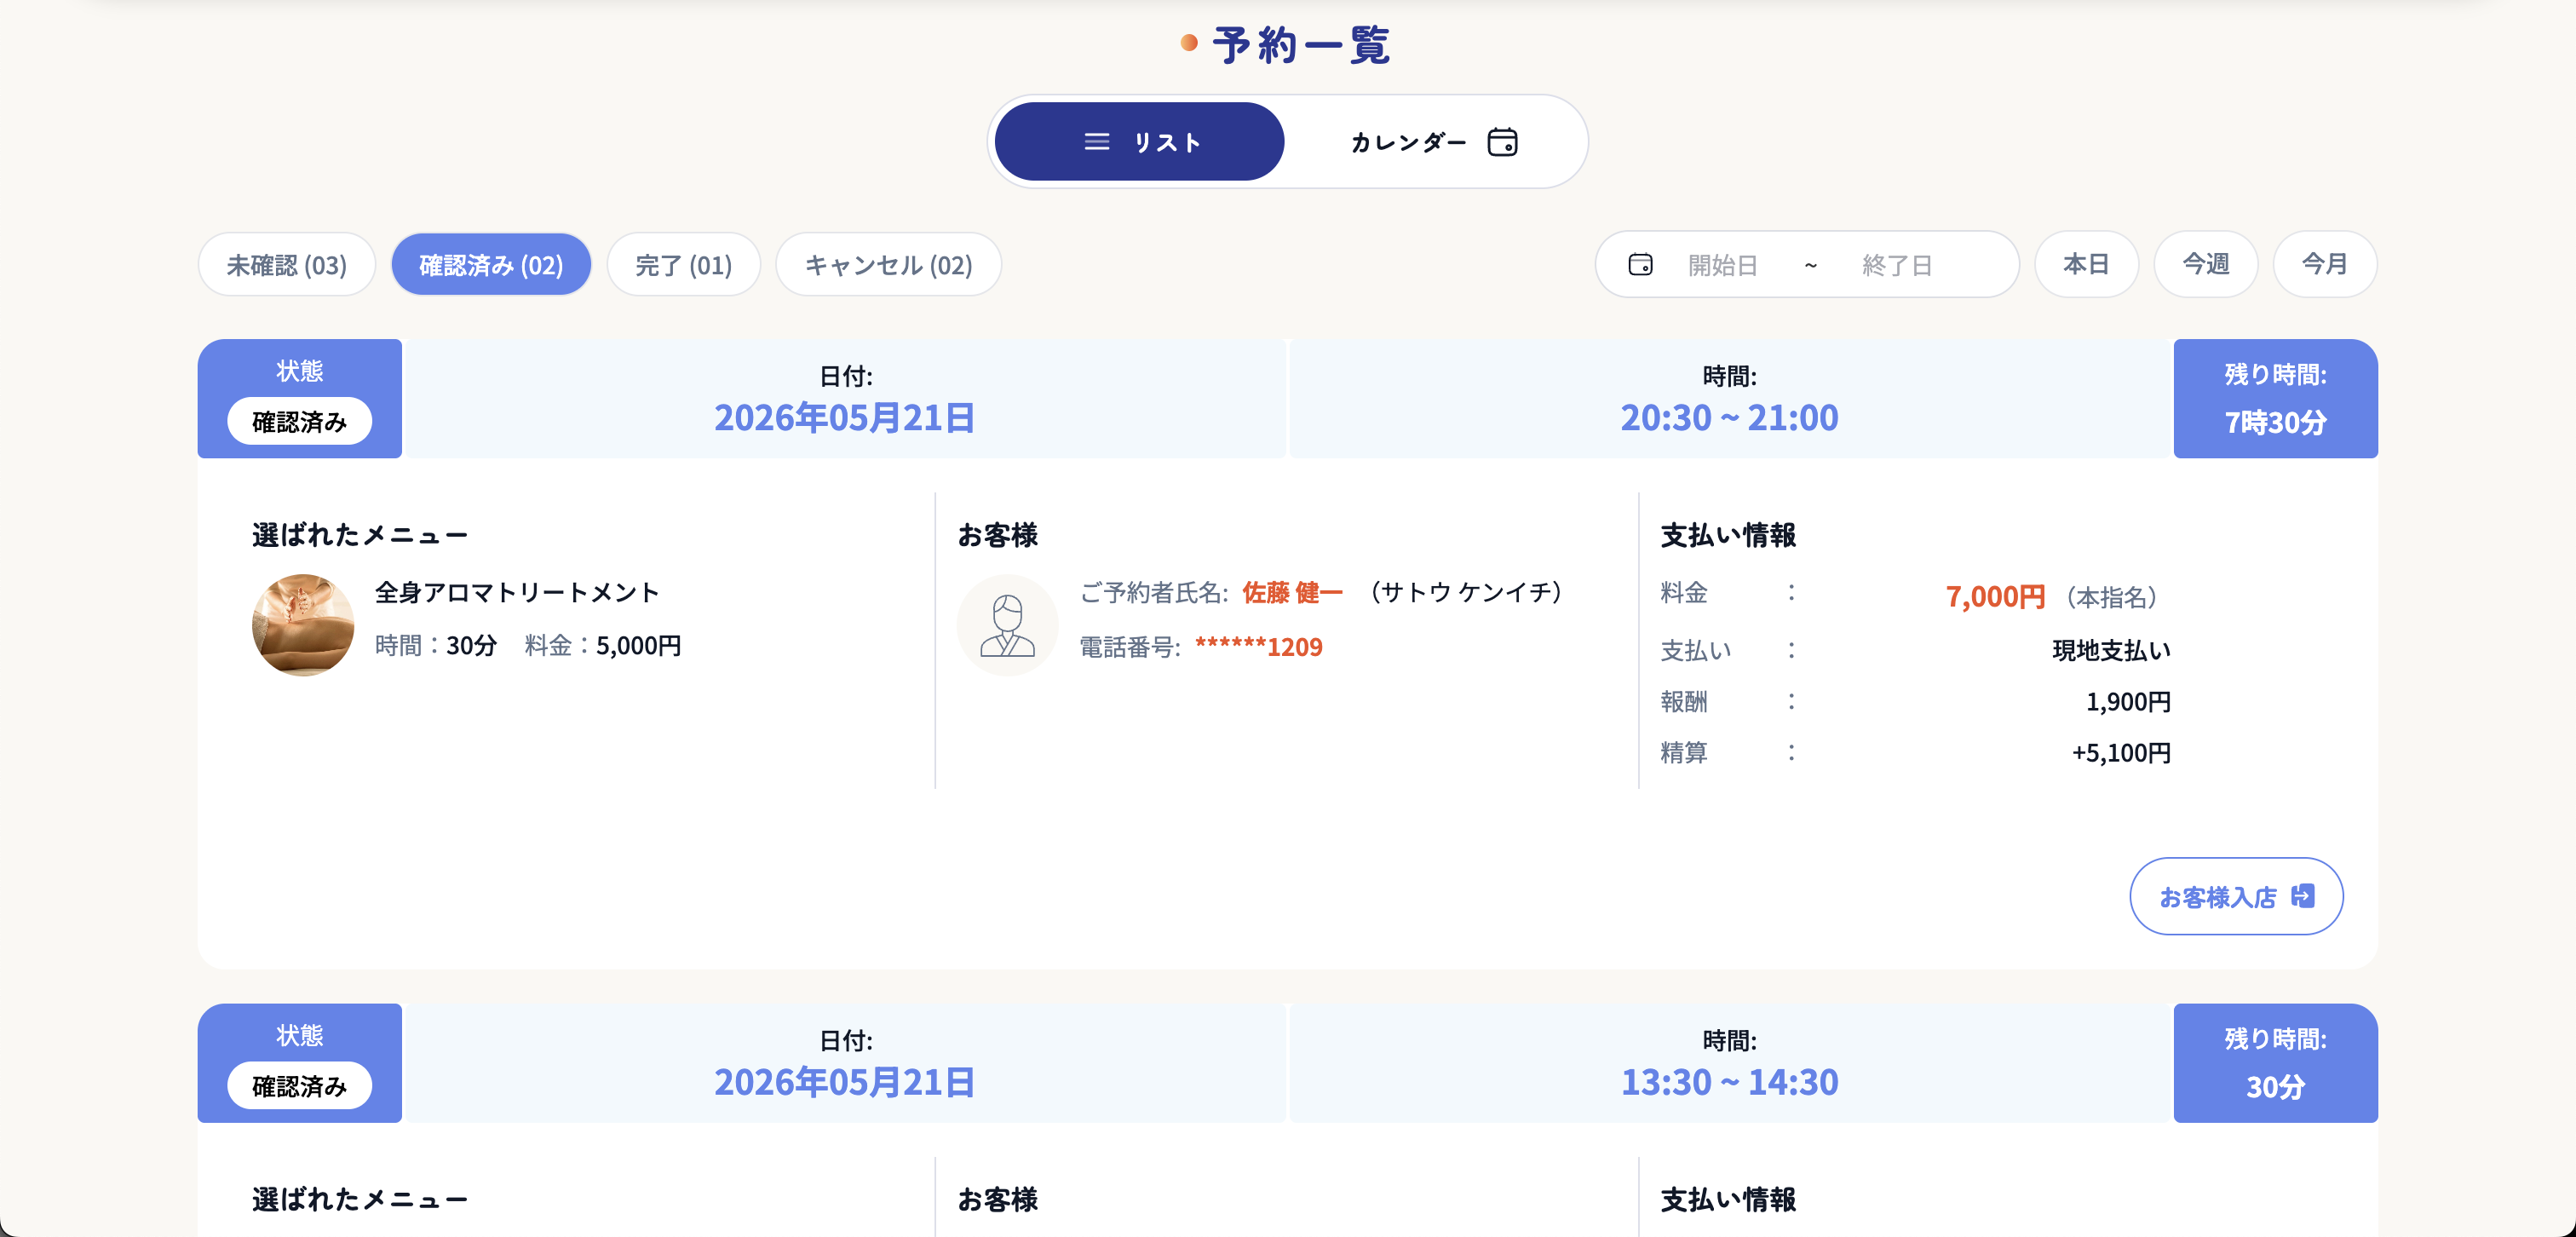
Task: Click the 確認済み status badge for 13:30 reservation
Action: (299, 1086)
